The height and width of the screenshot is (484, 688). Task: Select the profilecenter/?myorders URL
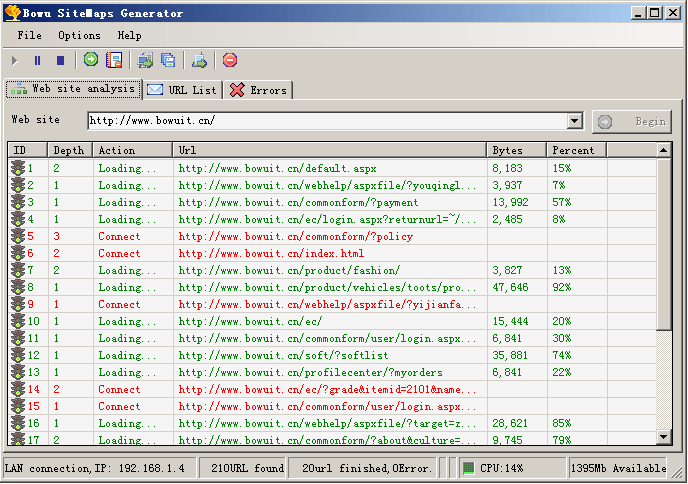point(311,373)
